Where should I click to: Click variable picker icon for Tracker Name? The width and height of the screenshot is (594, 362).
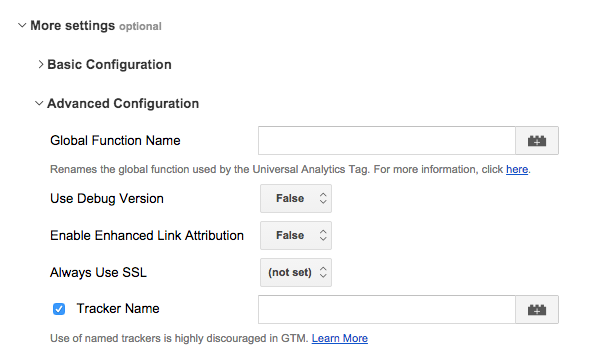[537, 310]
